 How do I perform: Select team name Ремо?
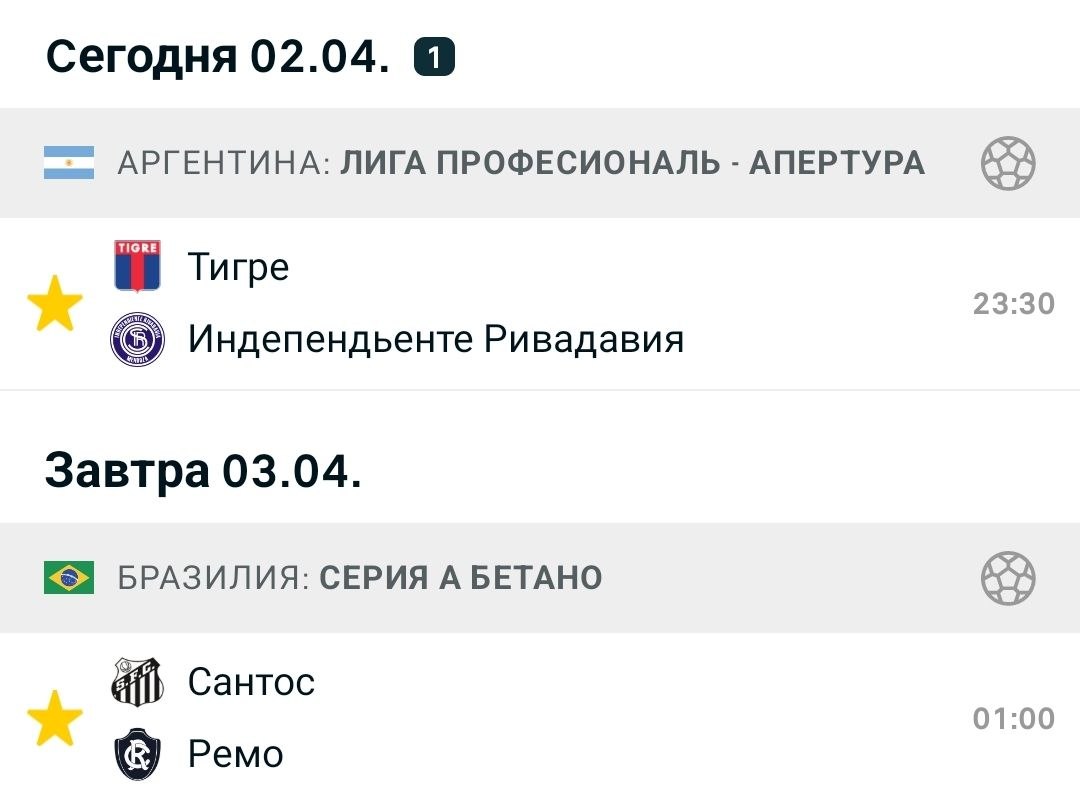pos(236,754)
